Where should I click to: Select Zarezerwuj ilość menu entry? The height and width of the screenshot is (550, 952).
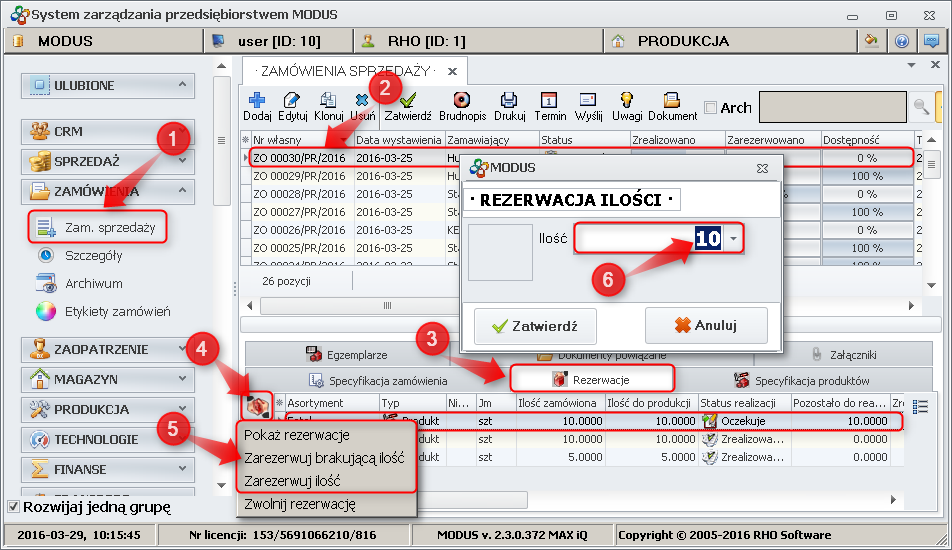coord(292,481)
